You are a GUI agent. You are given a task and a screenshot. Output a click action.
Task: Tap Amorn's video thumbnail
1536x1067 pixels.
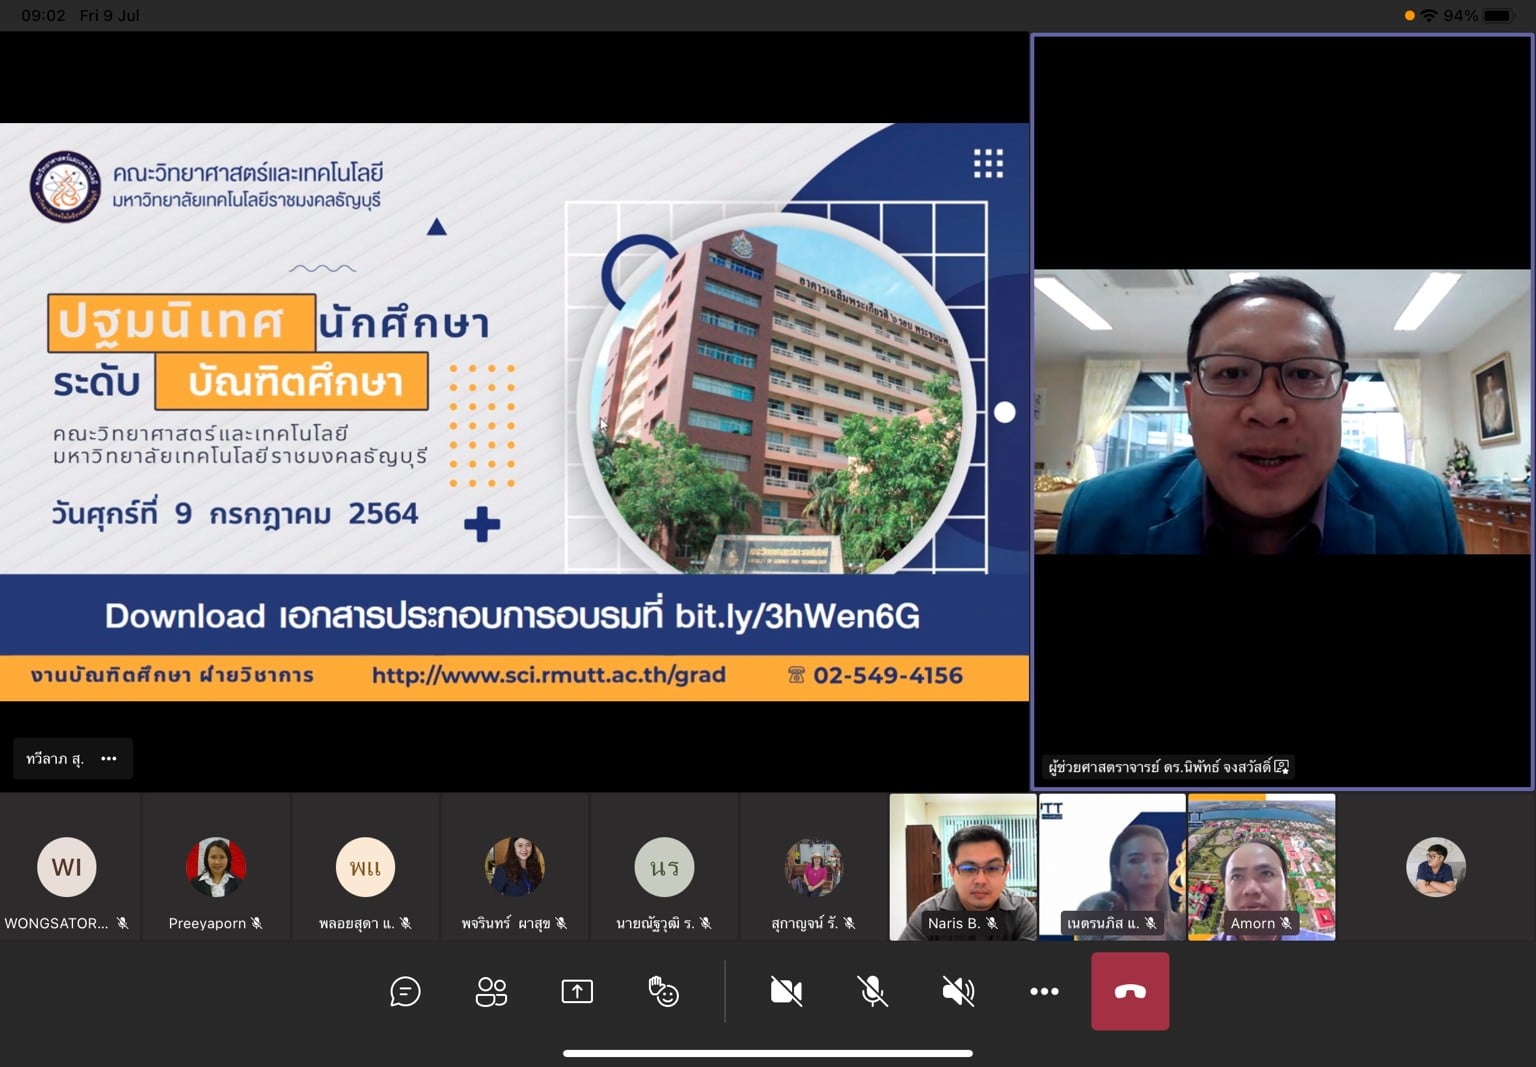(1261, 866)
